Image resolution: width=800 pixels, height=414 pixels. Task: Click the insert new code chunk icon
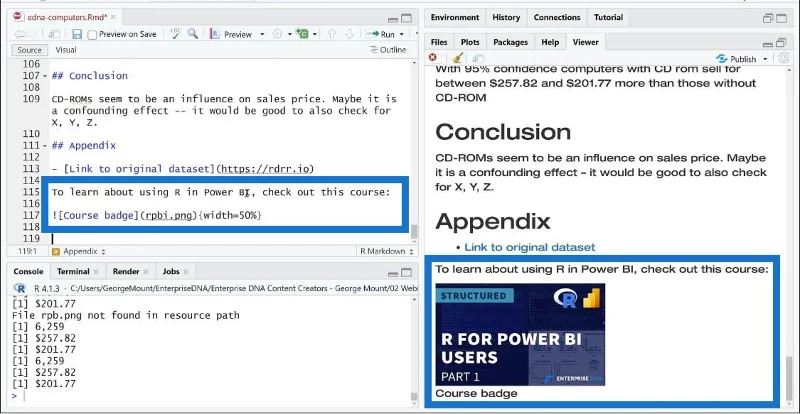pos(303,34)
